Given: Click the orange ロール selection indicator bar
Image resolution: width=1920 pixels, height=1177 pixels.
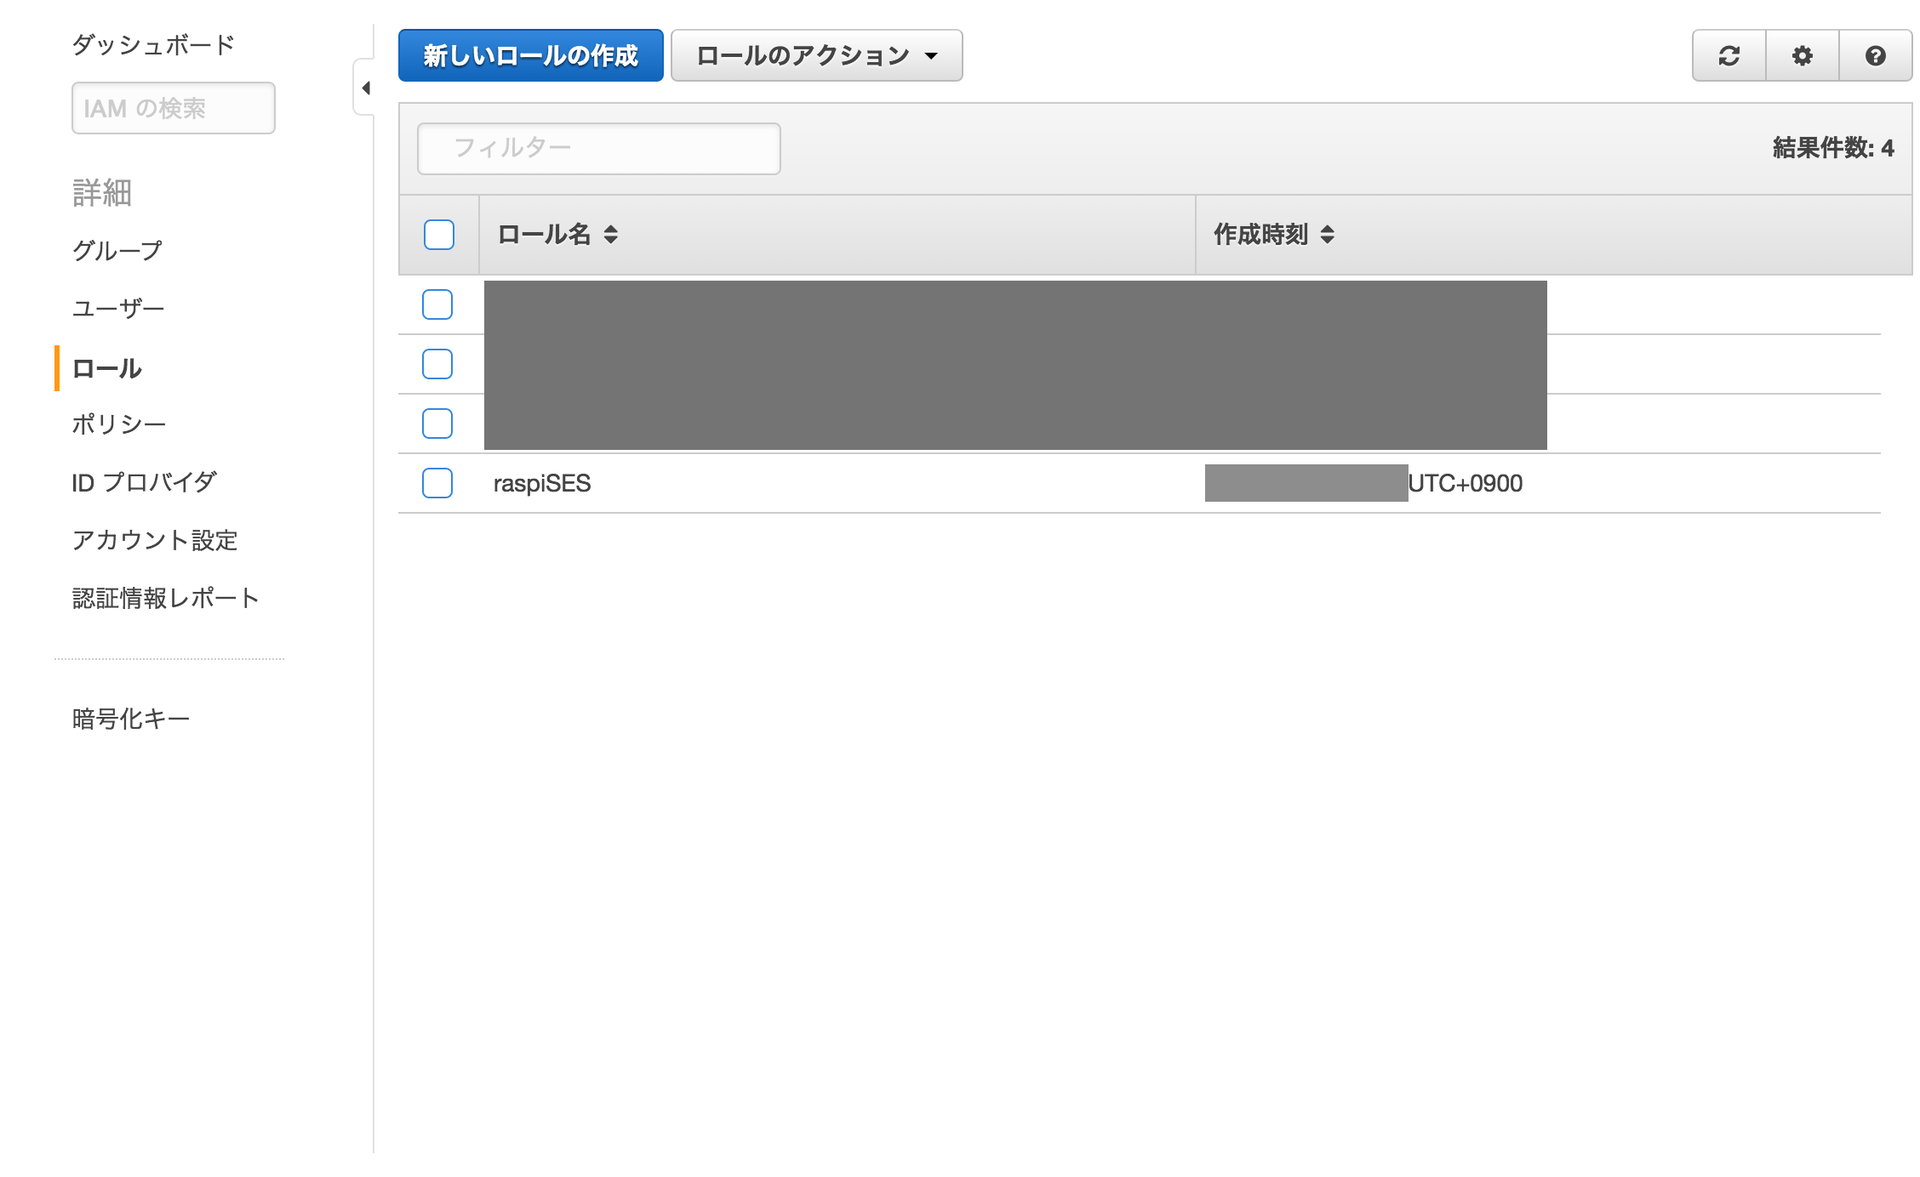Looking at the screenshot, I should pos(59,368).
